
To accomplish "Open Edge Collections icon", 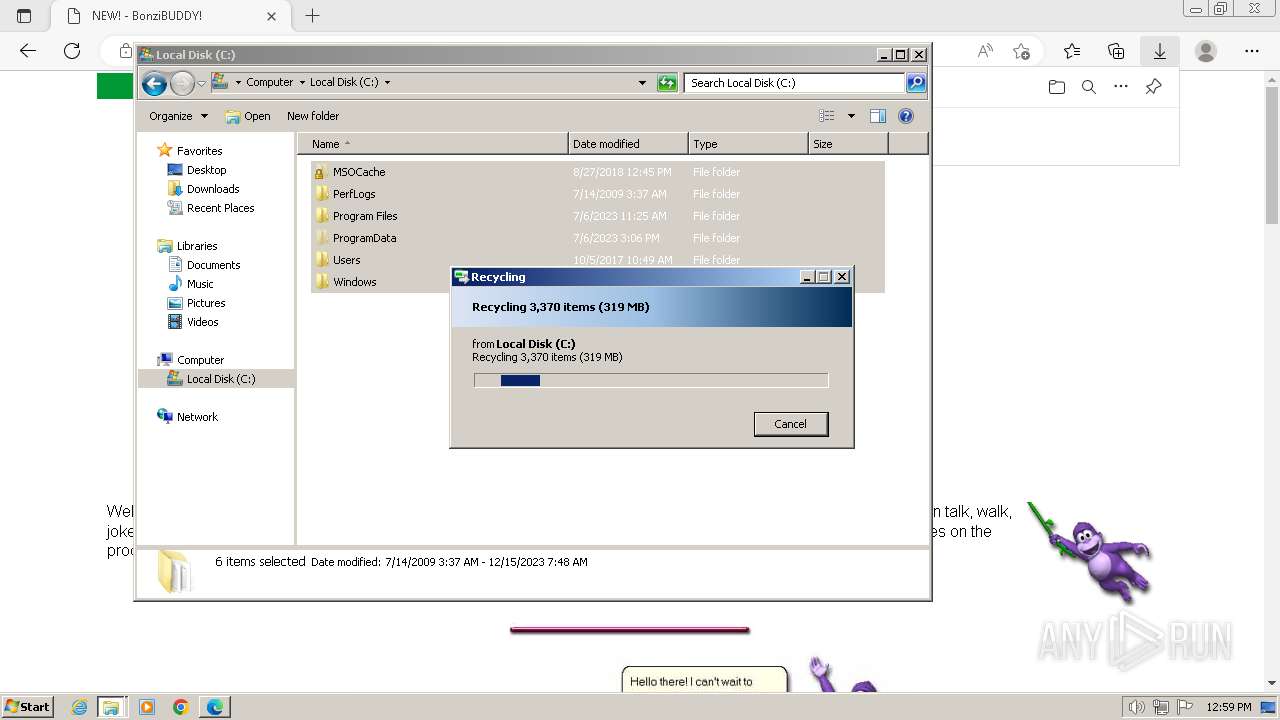I will click(x=1116, y=51).
